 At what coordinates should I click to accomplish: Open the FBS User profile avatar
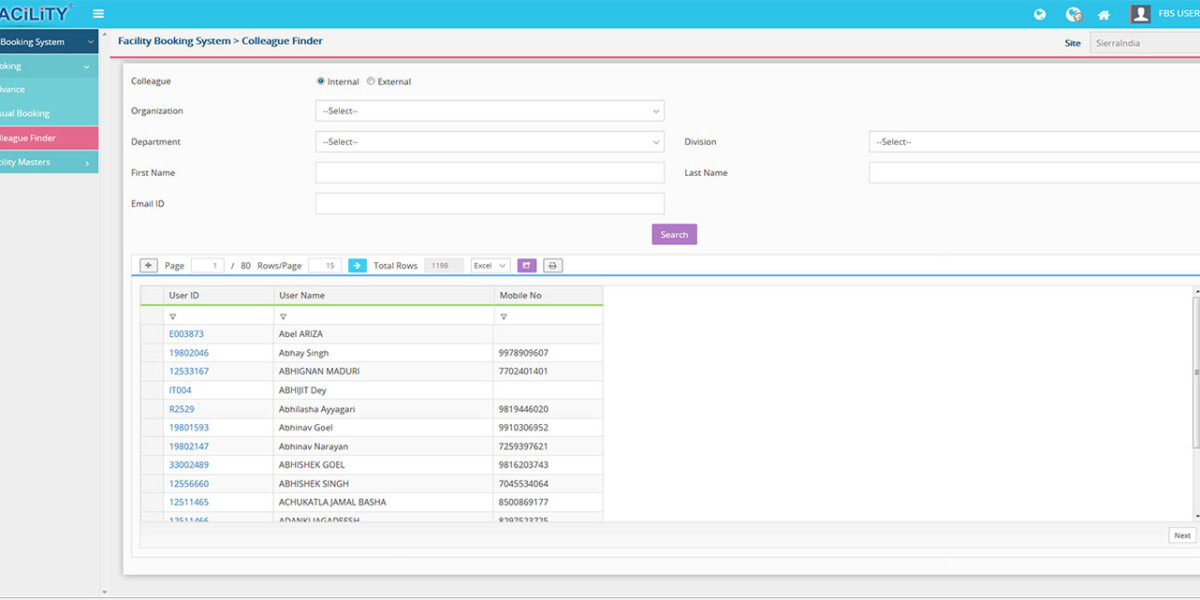[x=1140, y=14]
